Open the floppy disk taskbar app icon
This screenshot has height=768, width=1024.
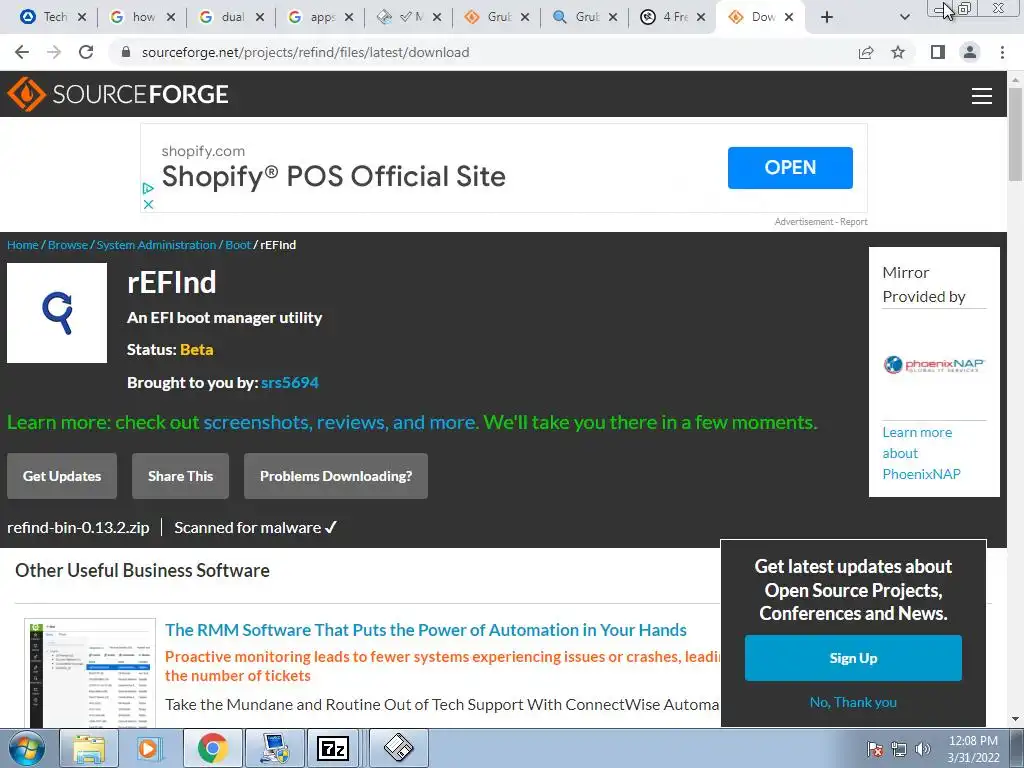pyautogui.click(x=398, y=748)
